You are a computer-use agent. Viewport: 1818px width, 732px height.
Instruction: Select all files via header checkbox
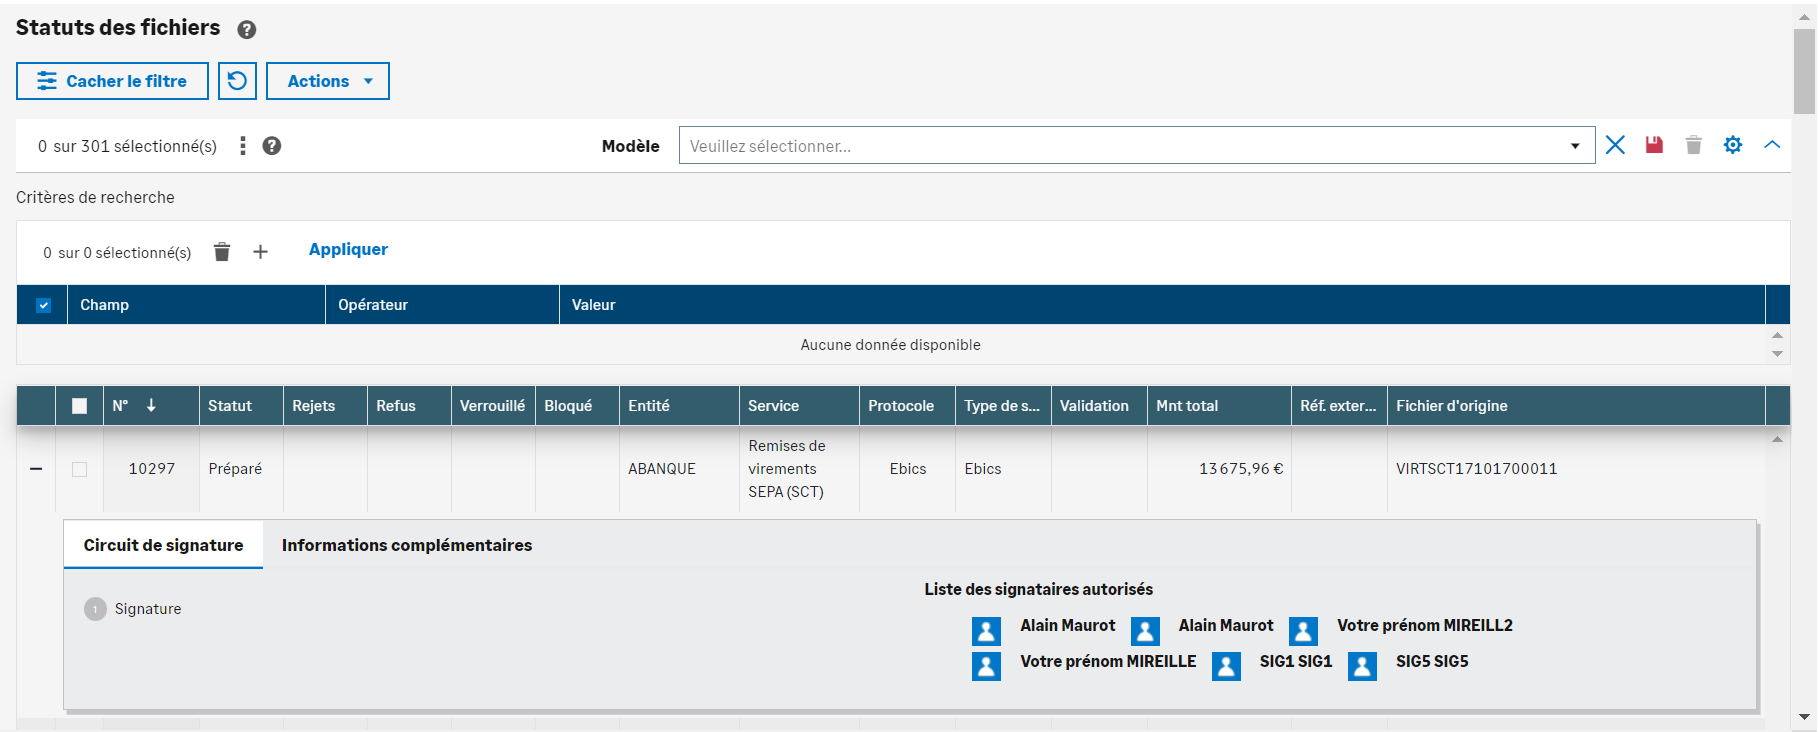pyautogui.click(x=80, y=406)
